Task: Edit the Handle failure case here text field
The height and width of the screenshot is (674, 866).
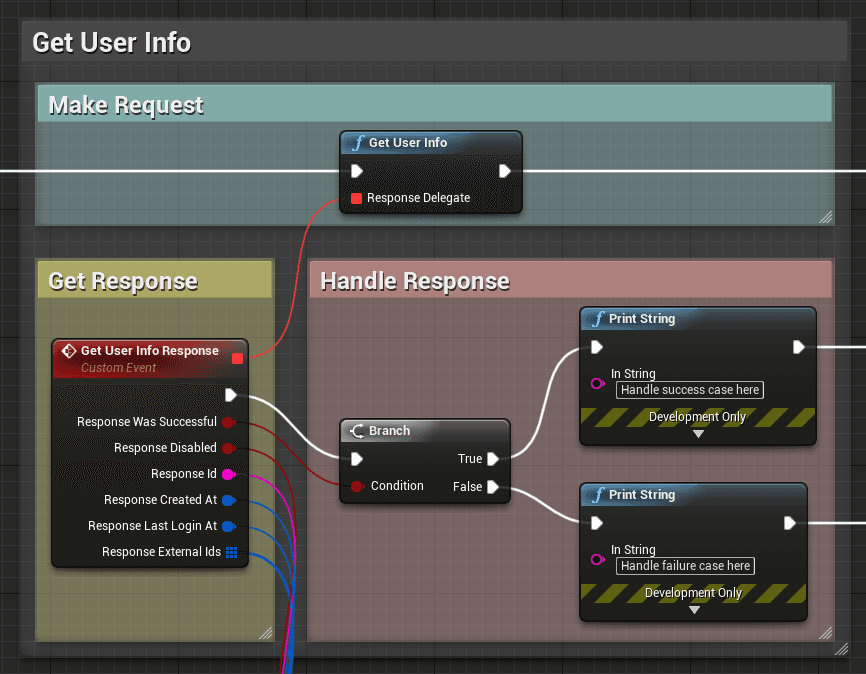Action: click(x=685, y=566)
